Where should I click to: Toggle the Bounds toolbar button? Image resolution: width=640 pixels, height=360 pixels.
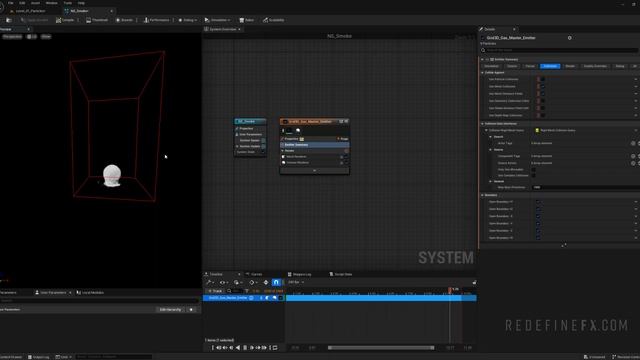pyautogui.click(x=124, y=20)
